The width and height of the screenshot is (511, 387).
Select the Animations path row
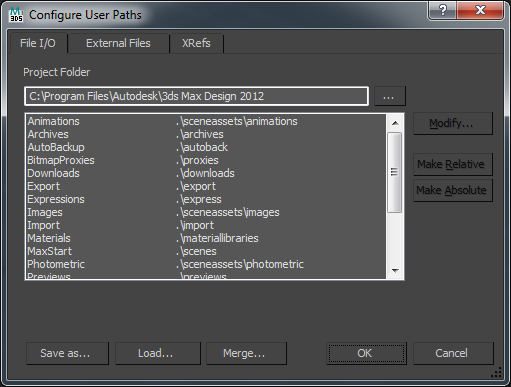click(x=206, y=121)
